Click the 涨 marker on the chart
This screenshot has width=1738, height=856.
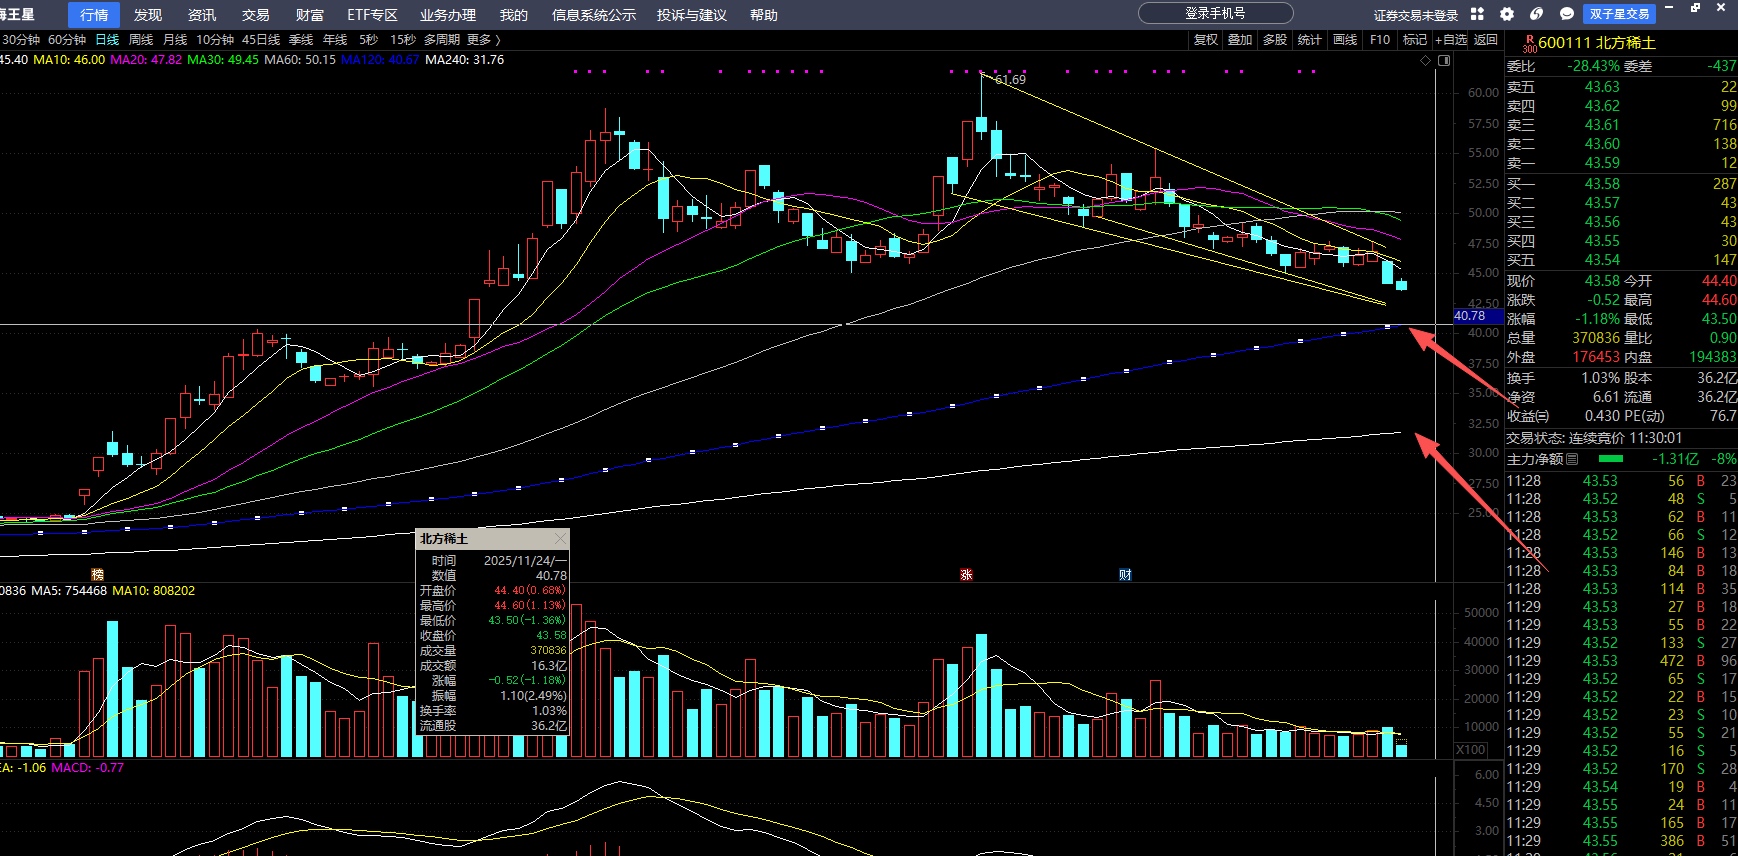coord(966,575)
